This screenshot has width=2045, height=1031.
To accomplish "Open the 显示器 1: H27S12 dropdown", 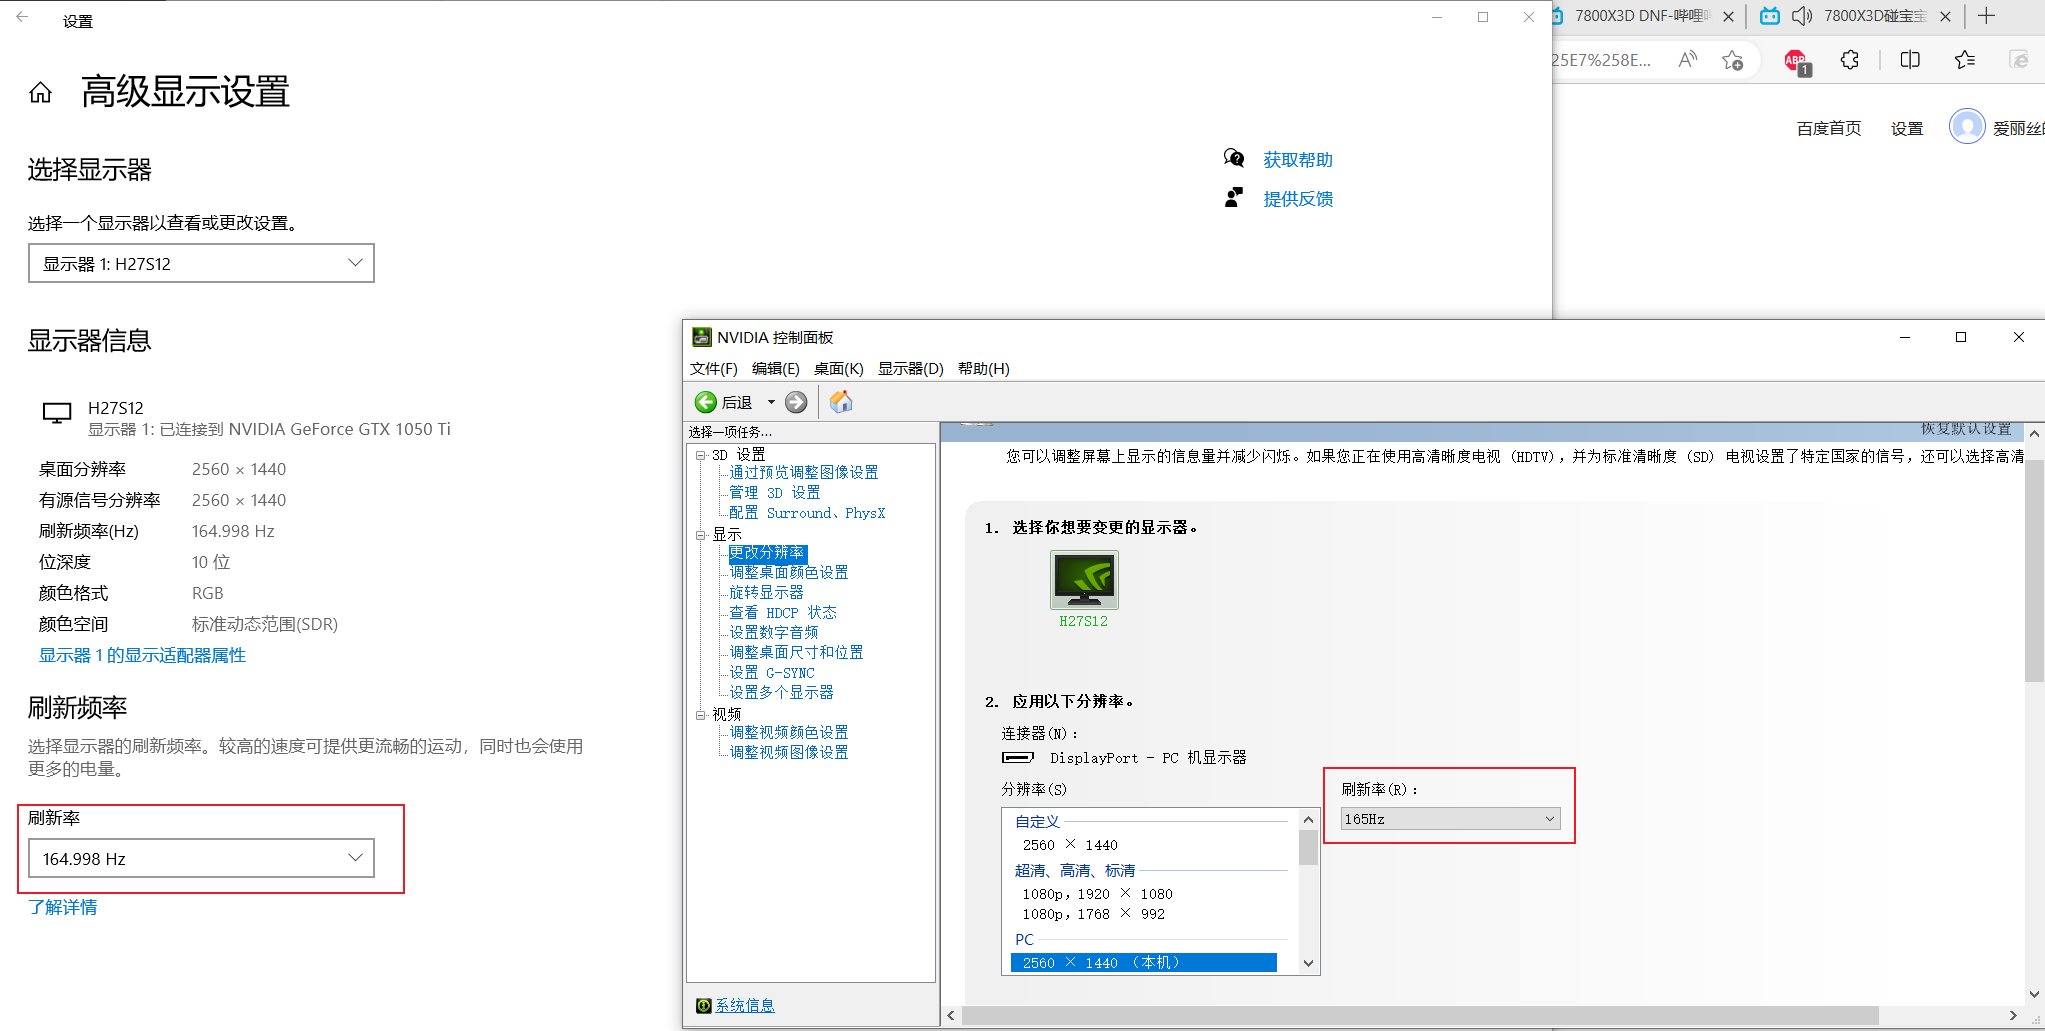I will tap(201, 263).
